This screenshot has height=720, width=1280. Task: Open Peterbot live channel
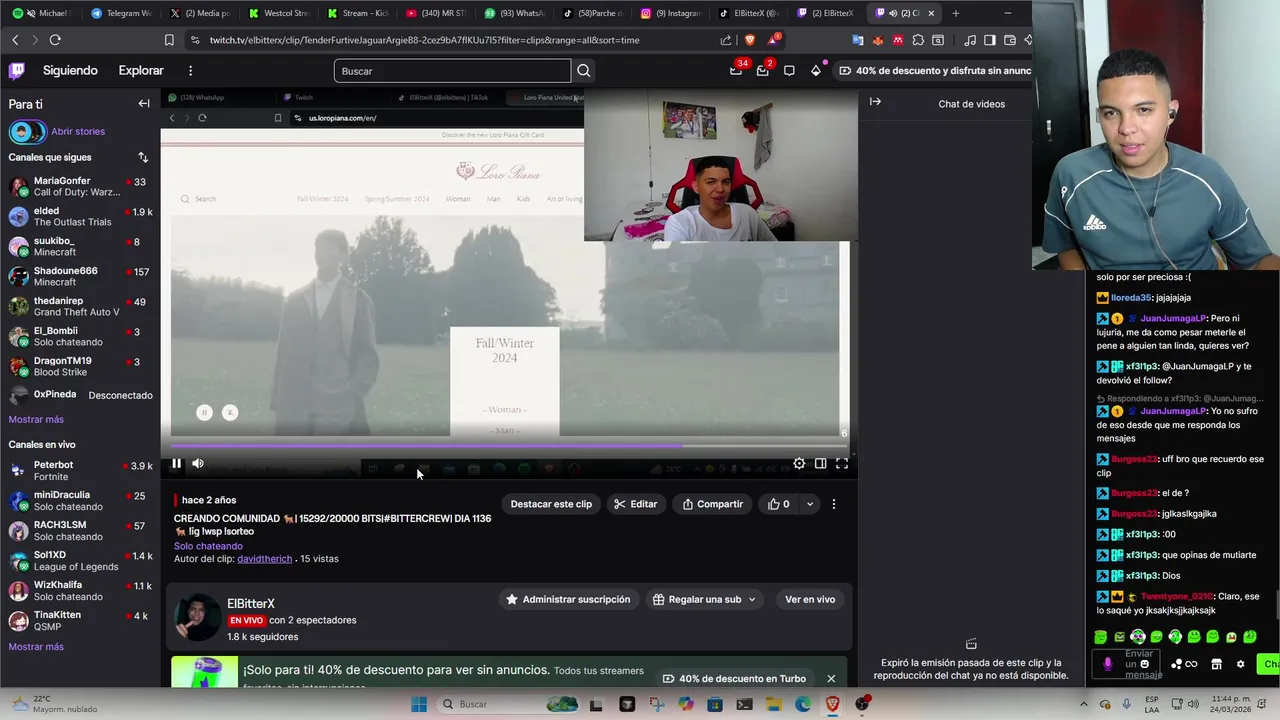(x=78, y=471)
